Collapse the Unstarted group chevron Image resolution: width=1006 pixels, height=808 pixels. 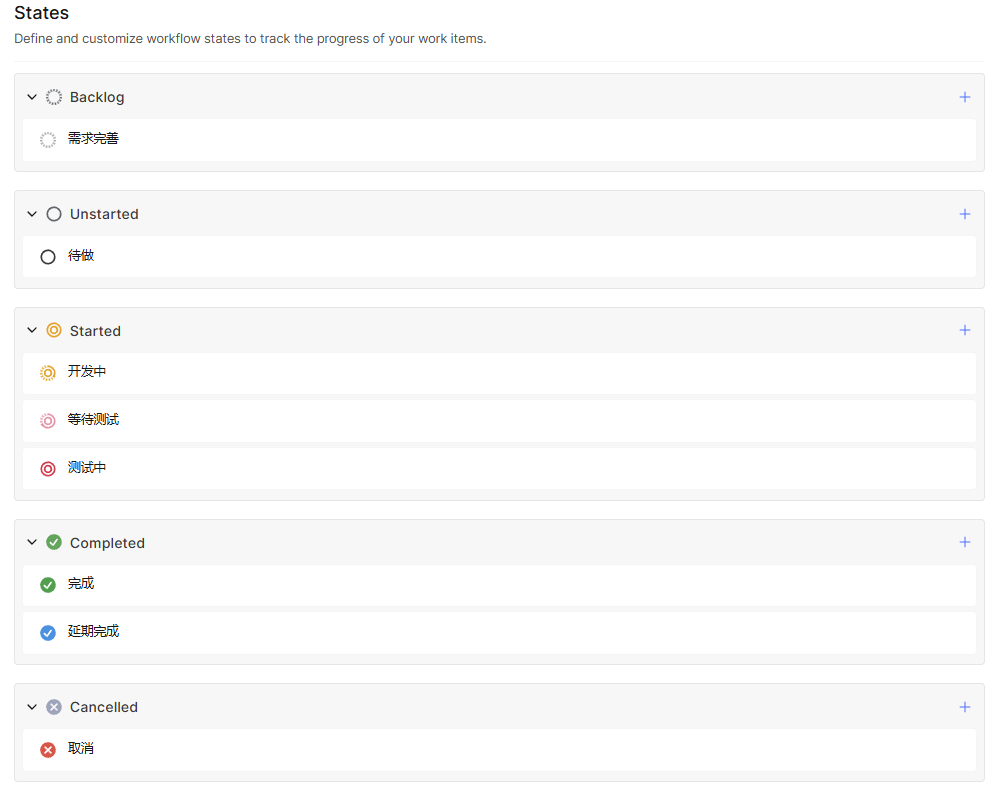coord(32,214)
